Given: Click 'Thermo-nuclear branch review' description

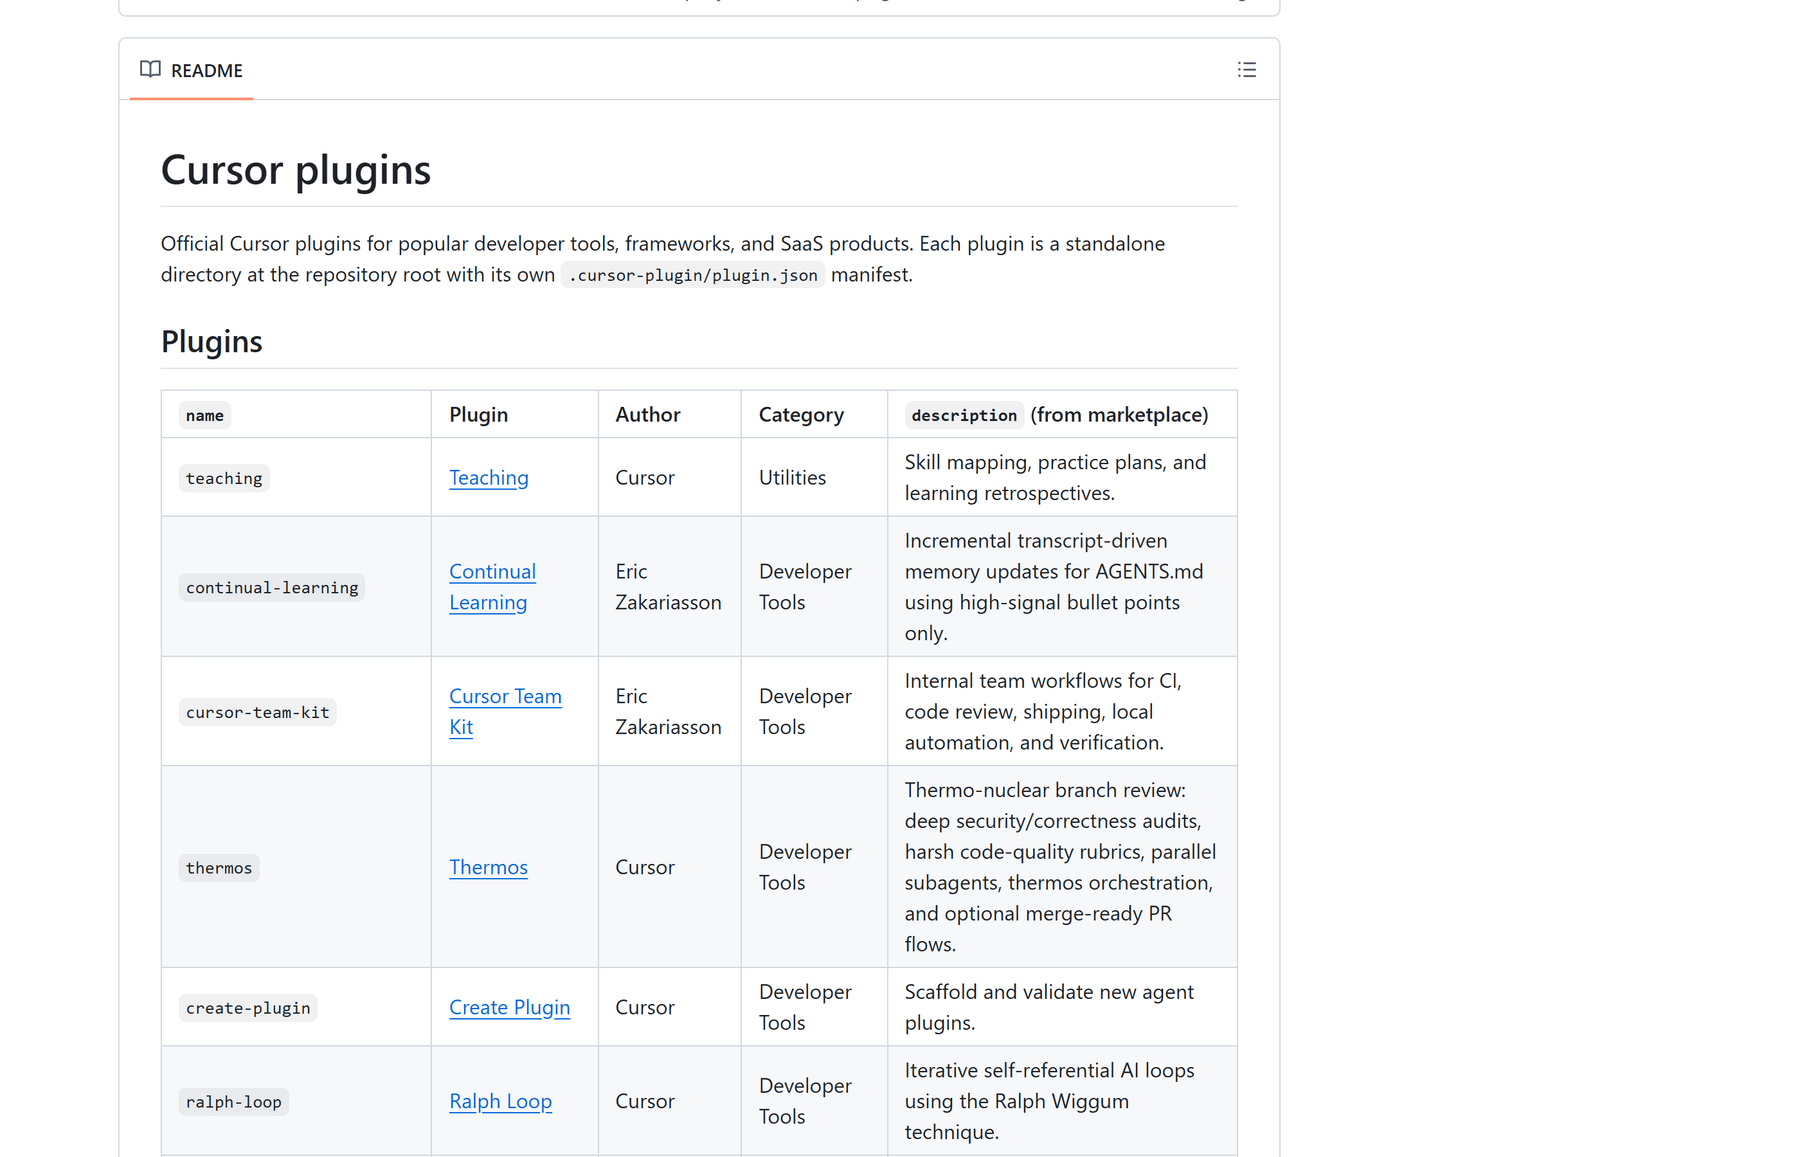Looking at the screenshot, I should pyautogui.click(x=1060, y=867).
